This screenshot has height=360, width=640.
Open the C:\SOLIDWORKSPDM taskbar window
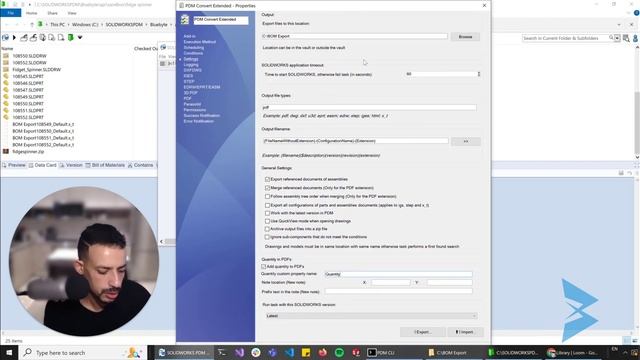click(x=514, y=352)
